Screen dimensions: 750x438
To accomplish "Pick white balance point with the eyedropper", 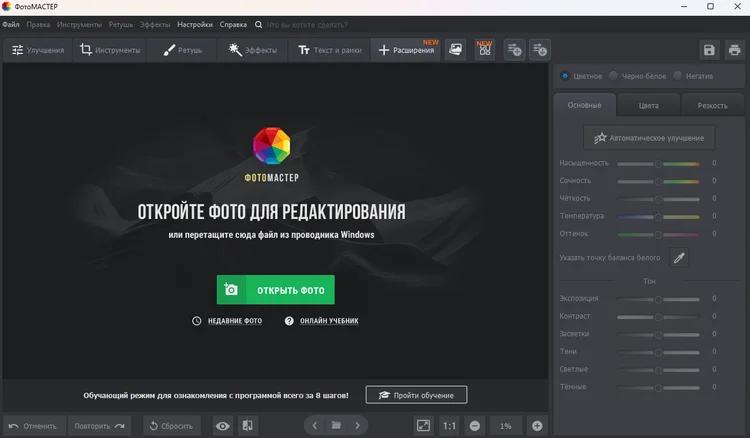I will pyautogui.click(x=679, y=258).
